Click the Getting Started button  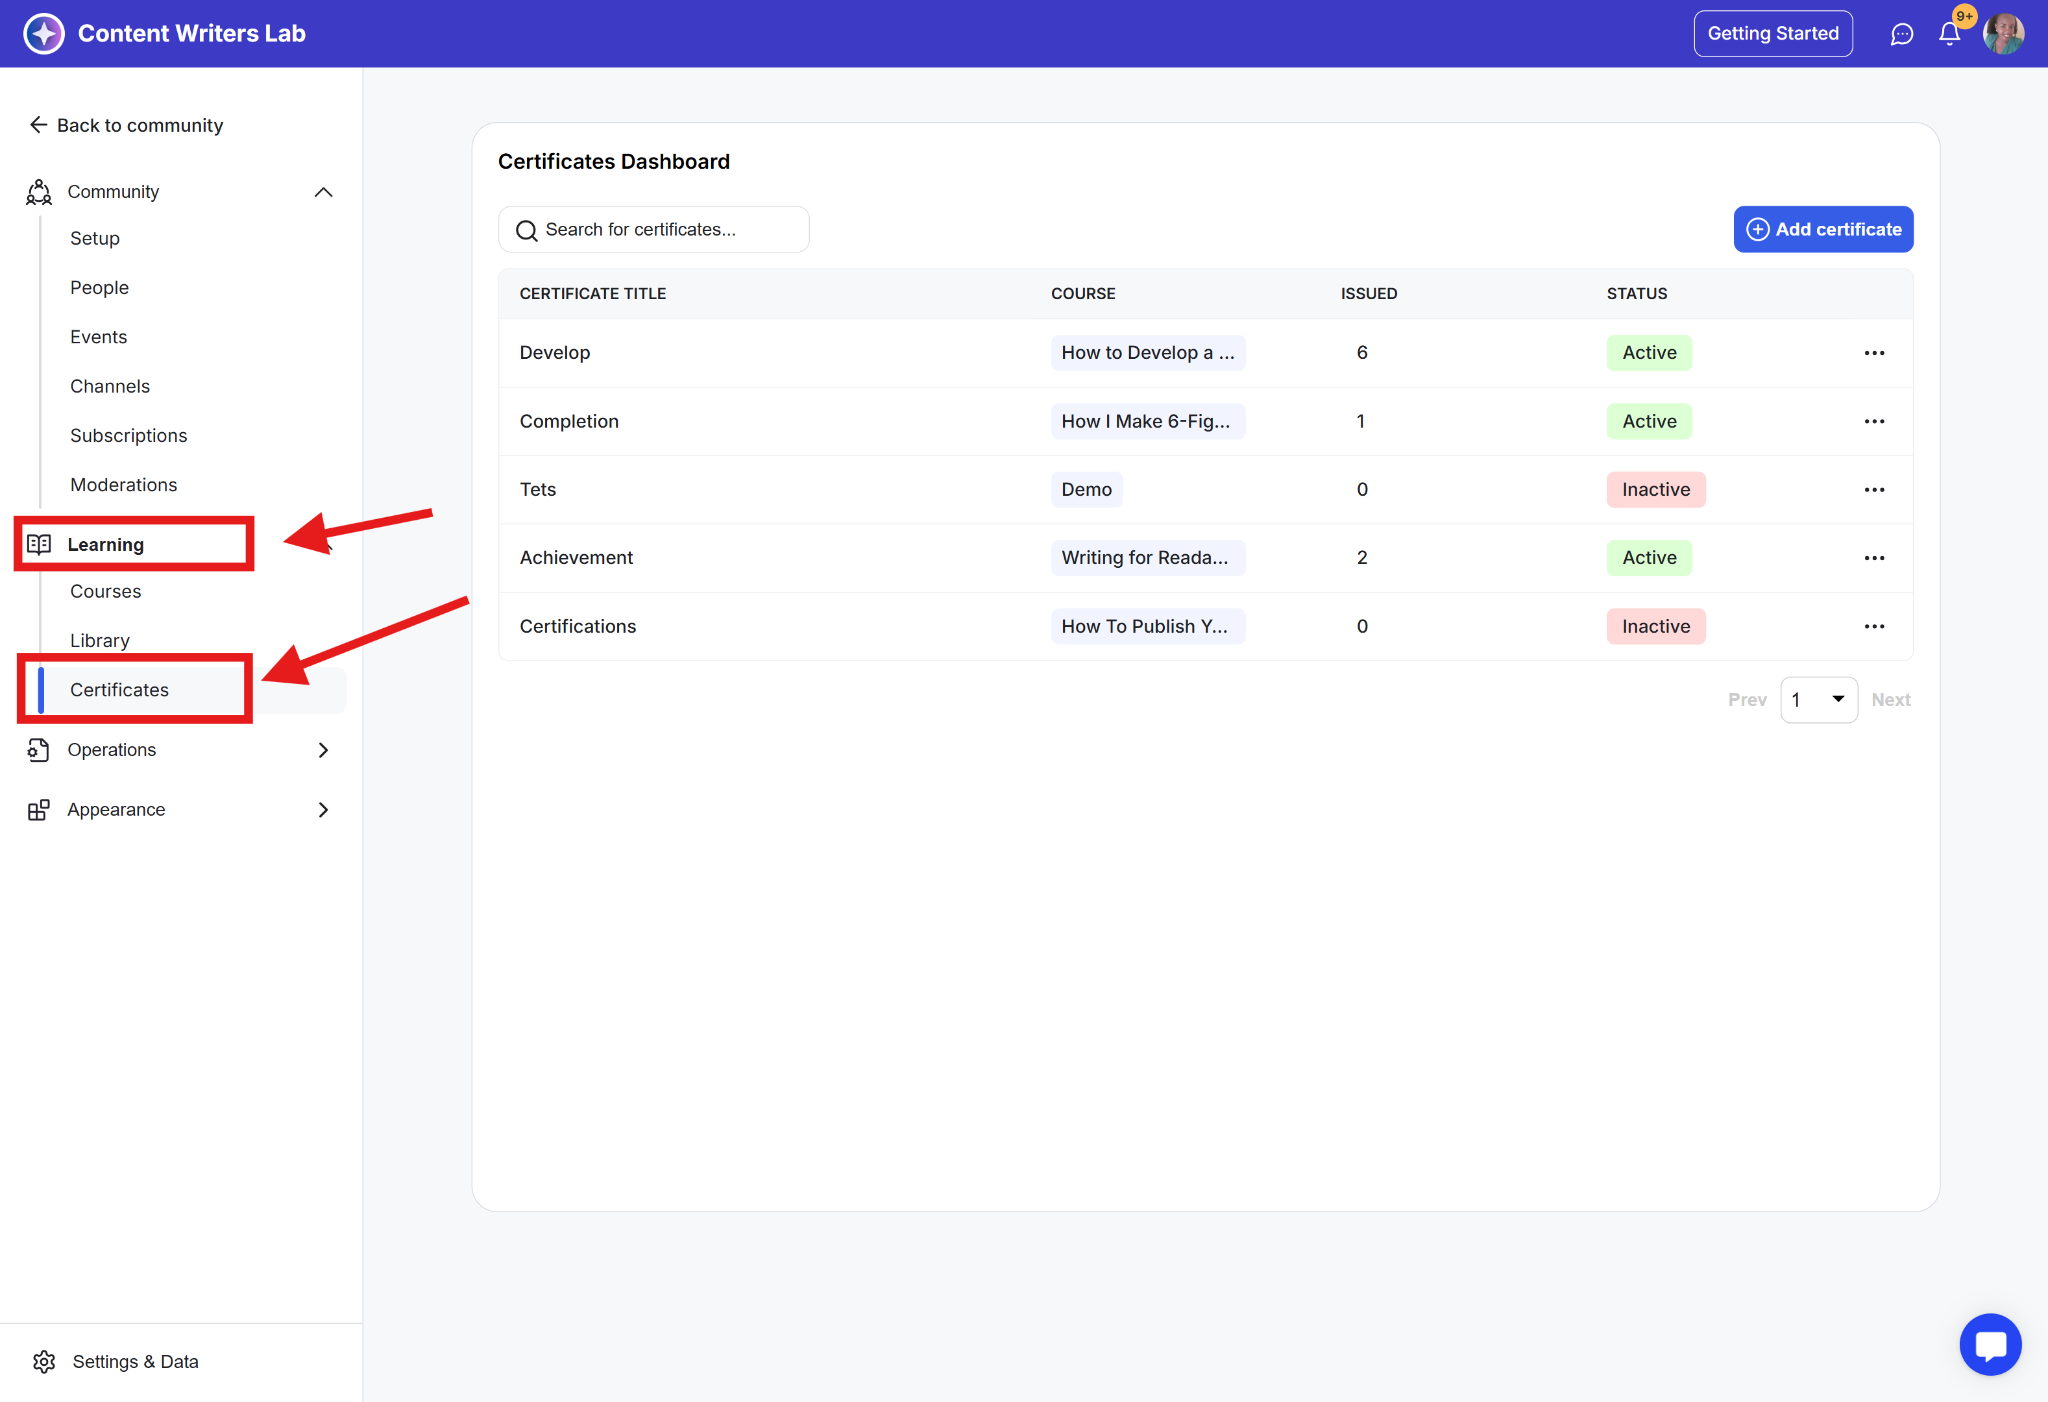[1772, 34]
